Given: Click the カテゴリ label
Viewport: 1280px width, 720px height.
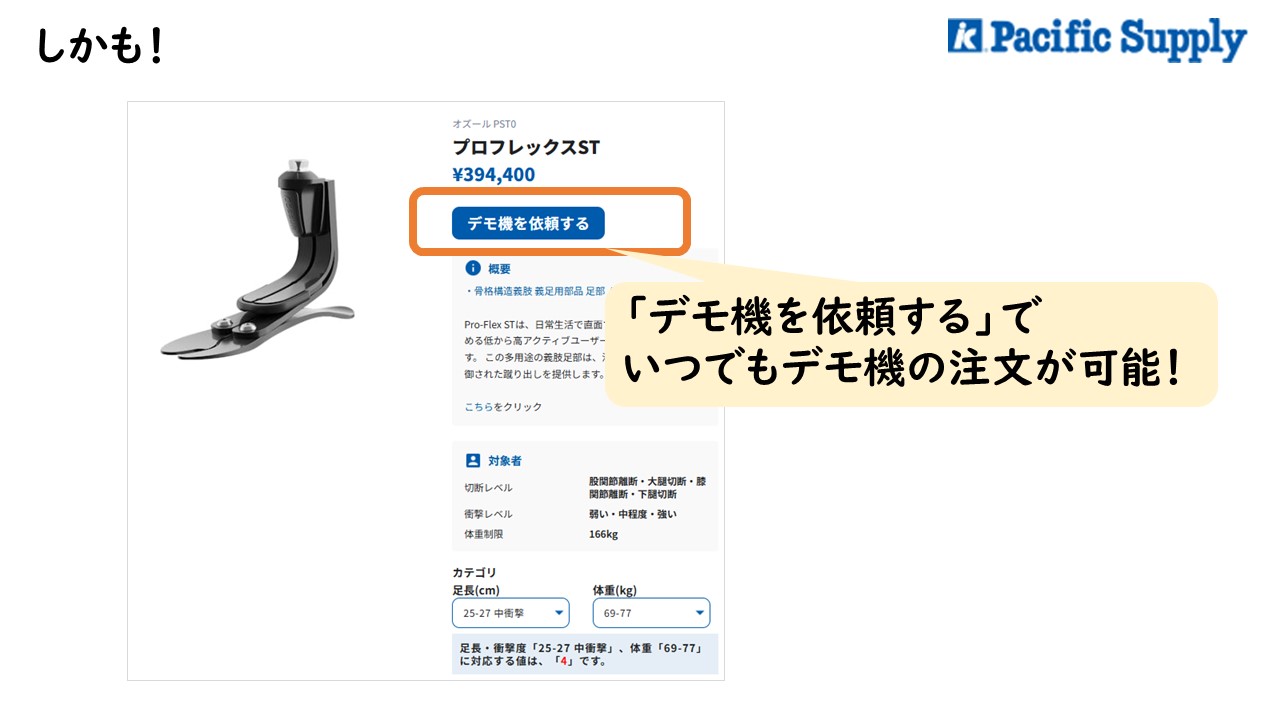Looking at the screenshot, I should tap(474, 573).
